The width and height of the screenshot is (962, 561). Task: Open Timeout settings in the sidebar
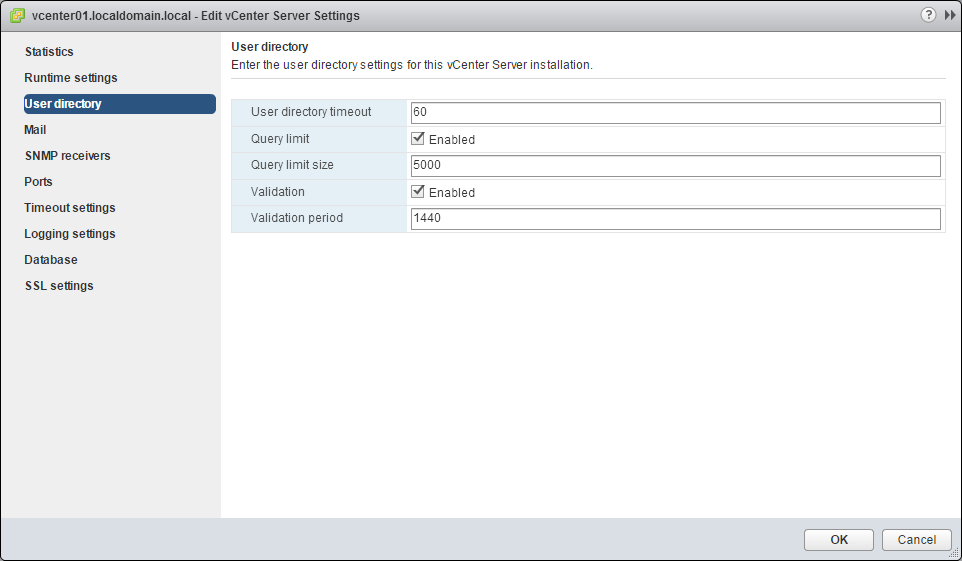click(x=70, y=208)
